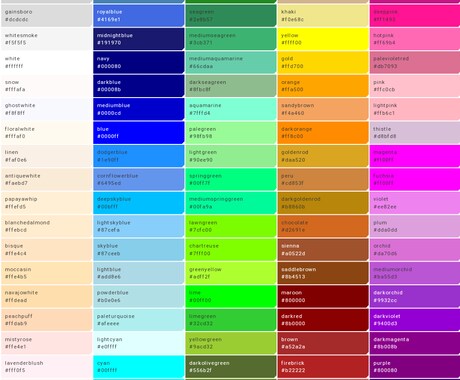Select the purple #800080 swatch
This screenshot has height=380, width=460.
415,367
